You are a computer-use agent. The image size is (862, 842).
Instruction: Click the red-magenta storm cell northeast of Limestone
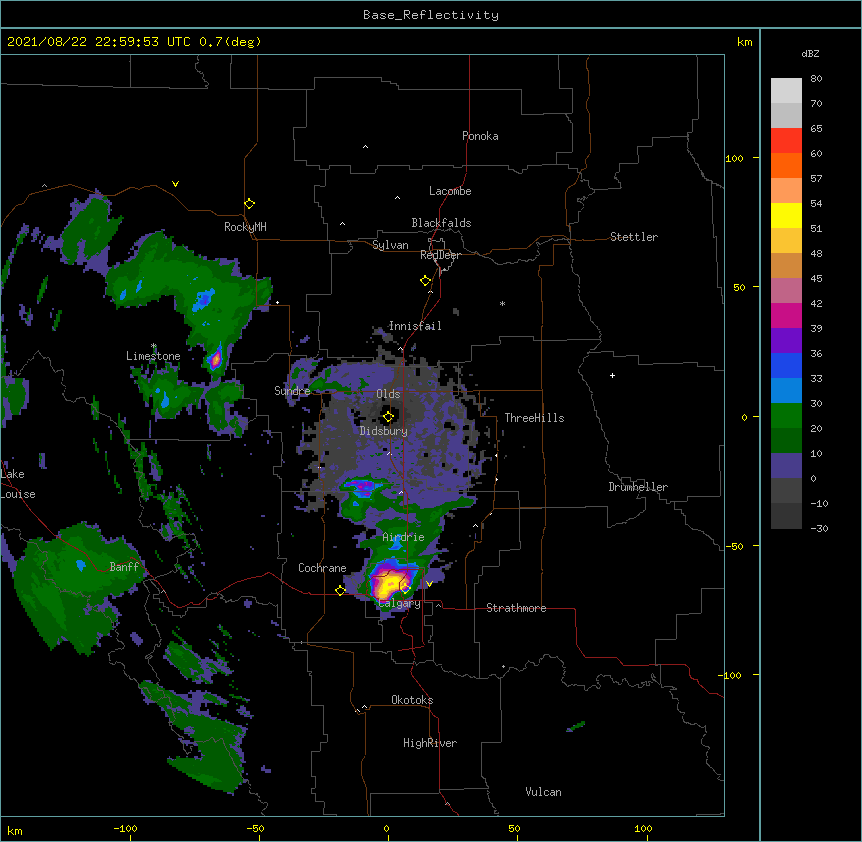(x=216, y=359)
